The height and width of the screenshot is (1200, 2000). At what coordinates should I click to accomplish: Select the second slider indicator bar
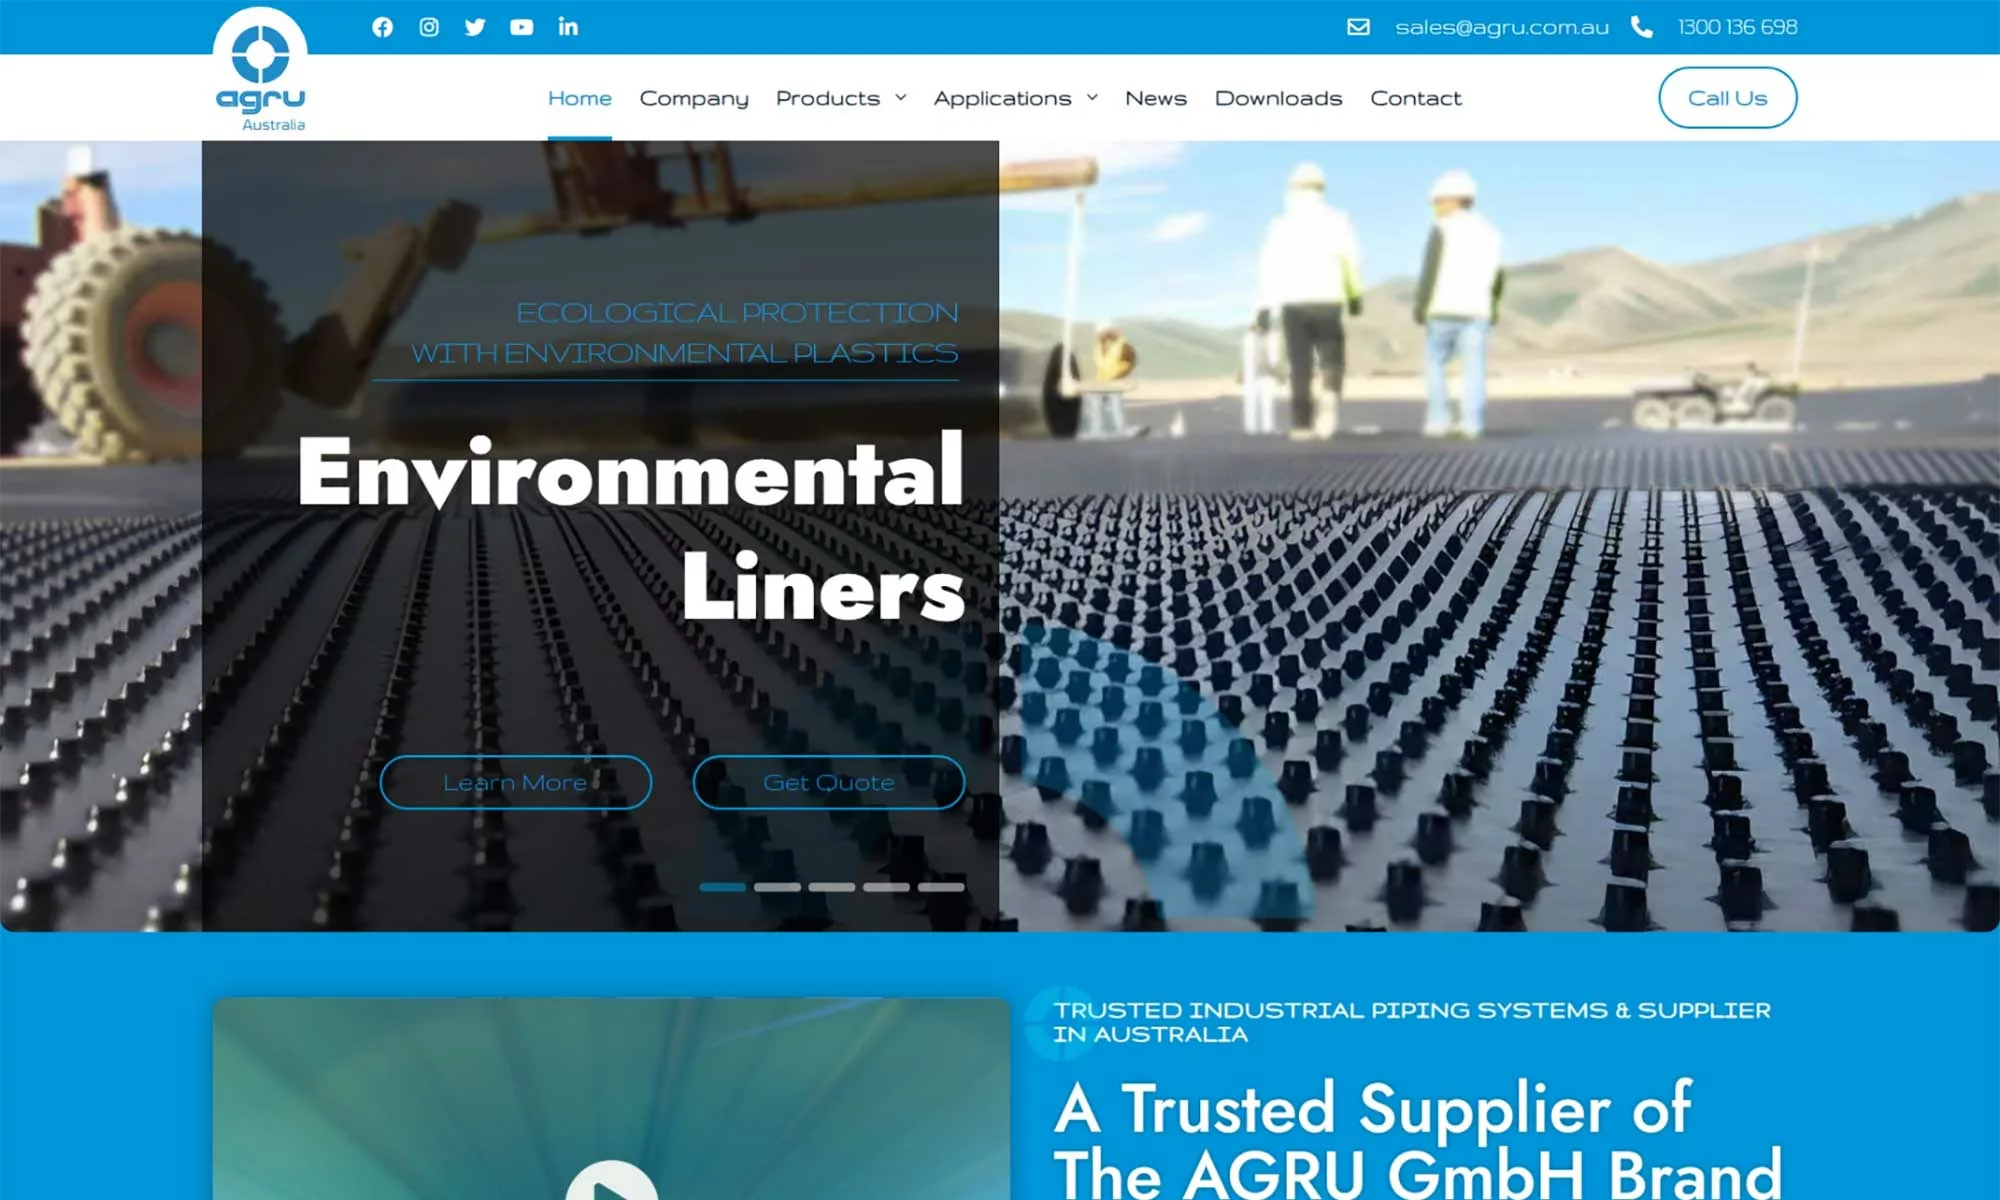pos(777,887)
